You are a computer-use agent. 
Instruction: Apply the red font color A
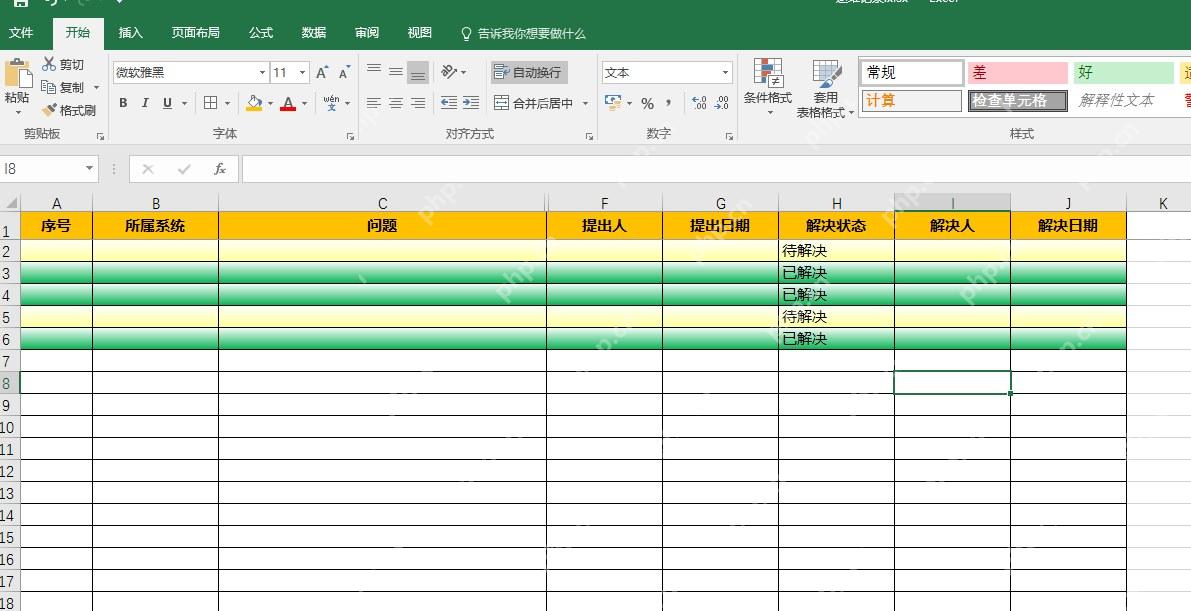click(288, 103)
